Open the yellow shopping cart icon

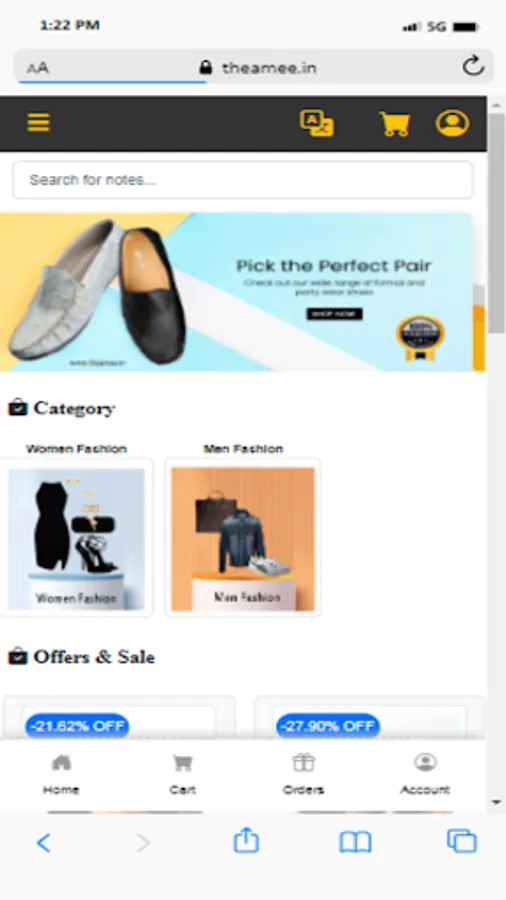(x=395, y=124)
